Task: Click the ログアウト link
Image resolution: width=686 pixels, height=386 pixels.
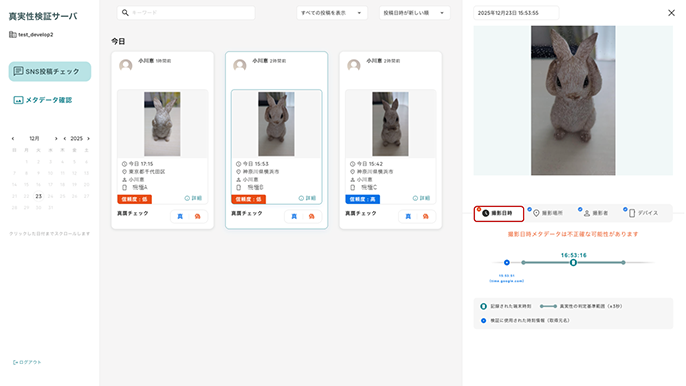Action: point(27,362)
